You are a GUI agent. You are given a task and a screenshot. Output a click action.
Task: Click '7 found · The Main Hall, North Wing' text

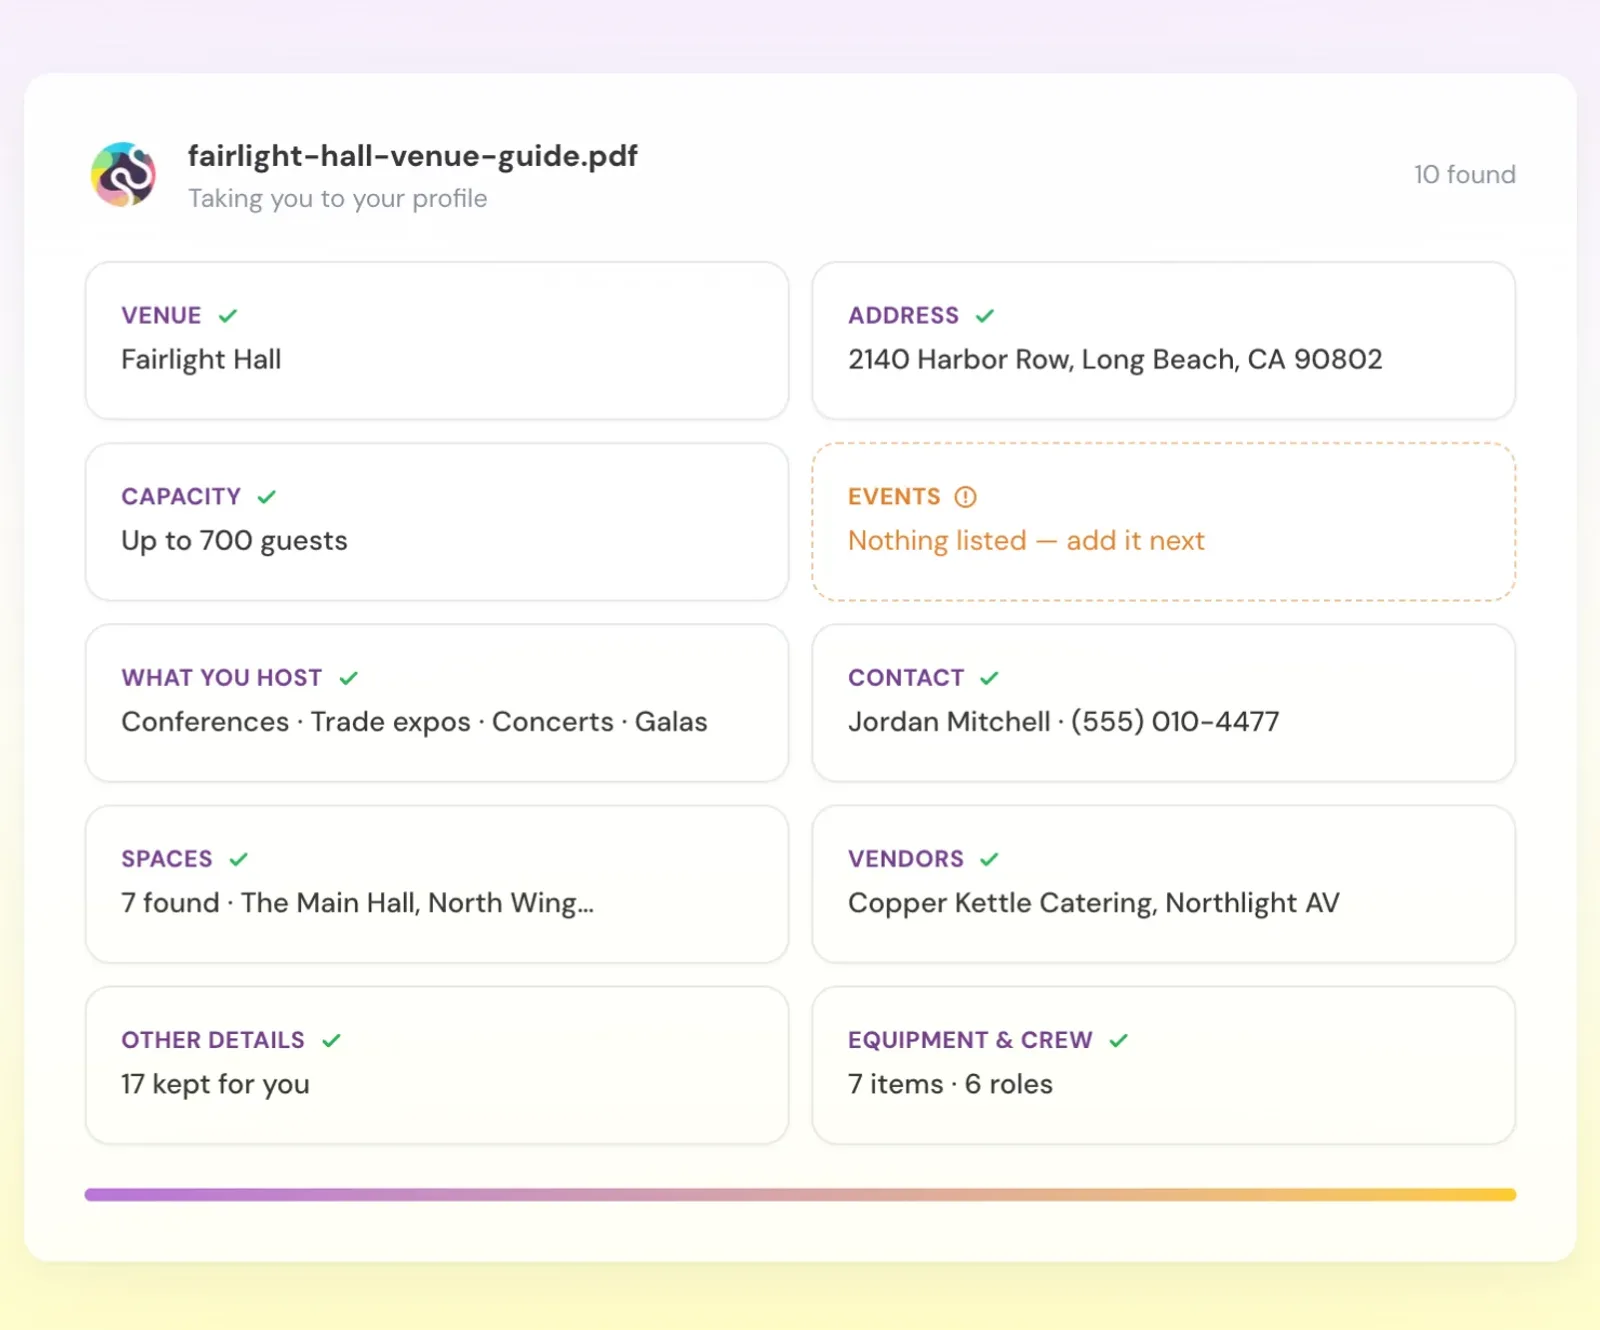pos(357,903)
